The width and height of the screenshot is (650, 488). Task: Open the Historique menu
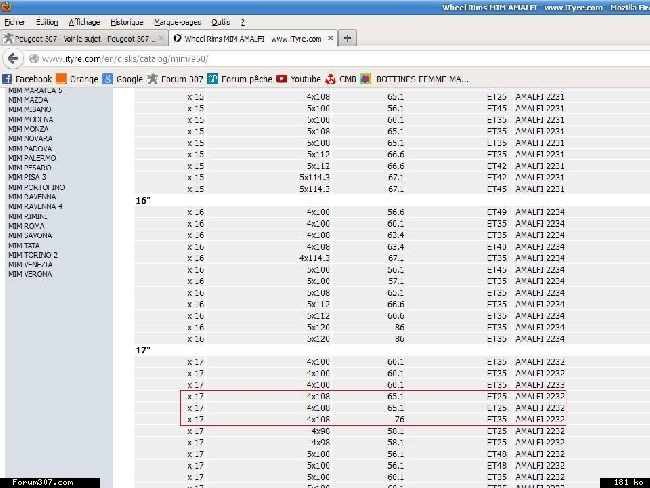point(127,22)
